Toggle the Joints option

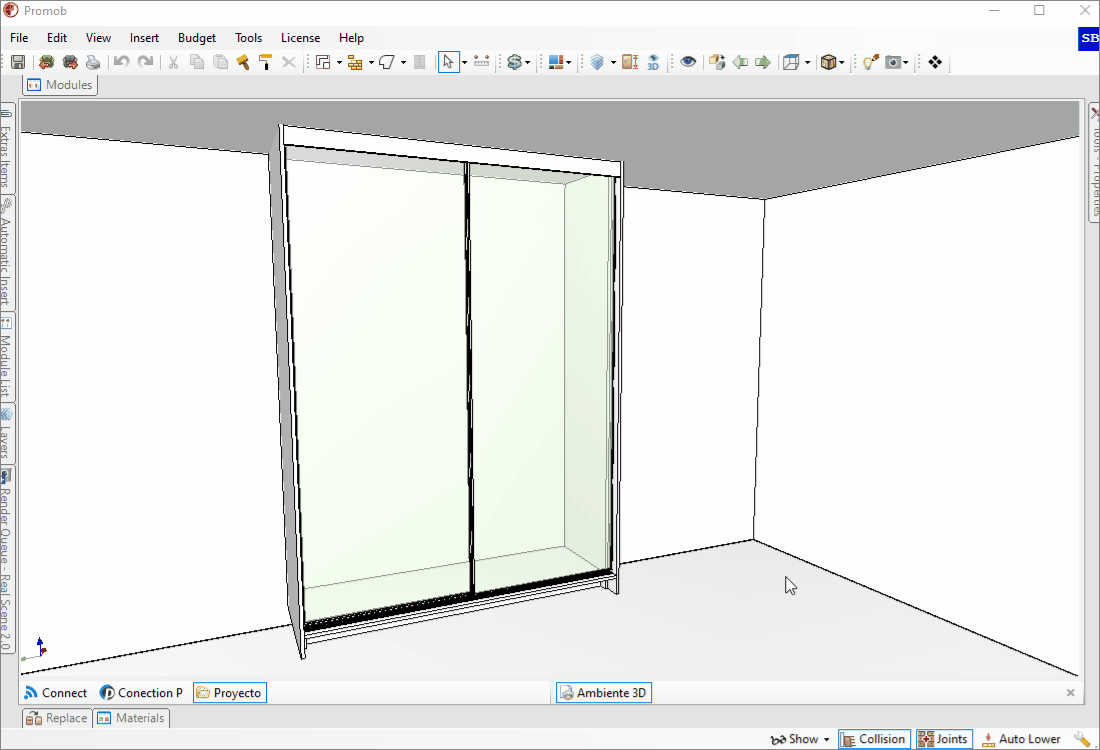click(944, 739)
